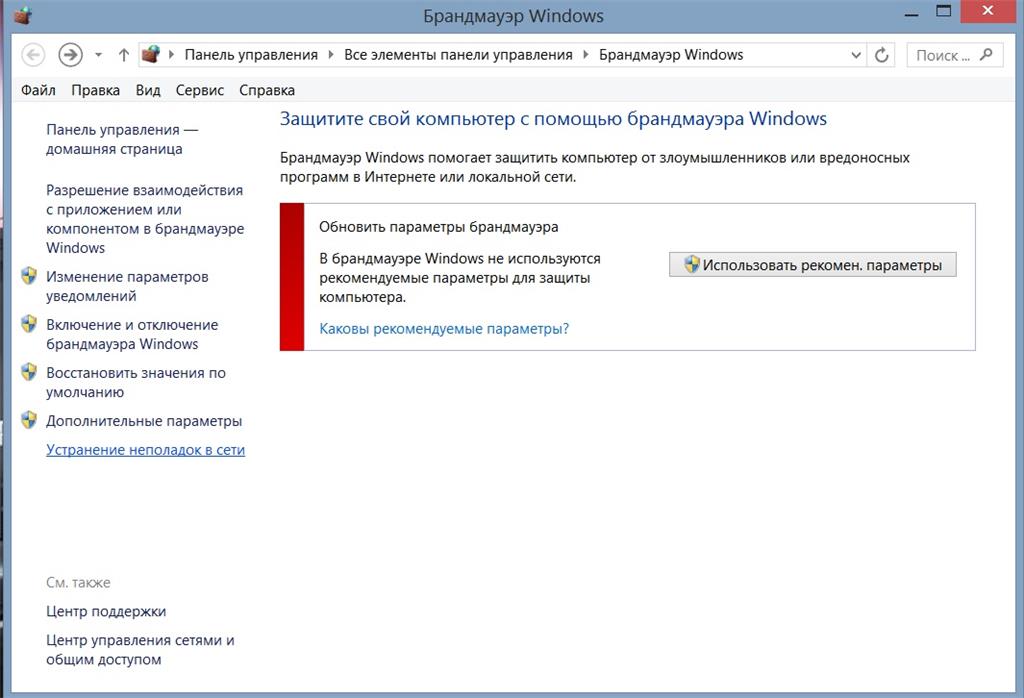Click Все элементы панели управления breadcrumb

(458, 55)
